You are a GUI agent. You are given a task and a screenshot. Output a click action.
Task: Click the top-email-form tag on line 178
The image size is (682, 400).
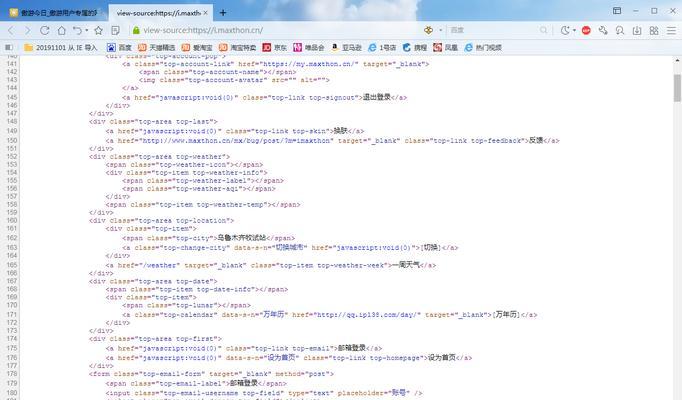[211, 373]
